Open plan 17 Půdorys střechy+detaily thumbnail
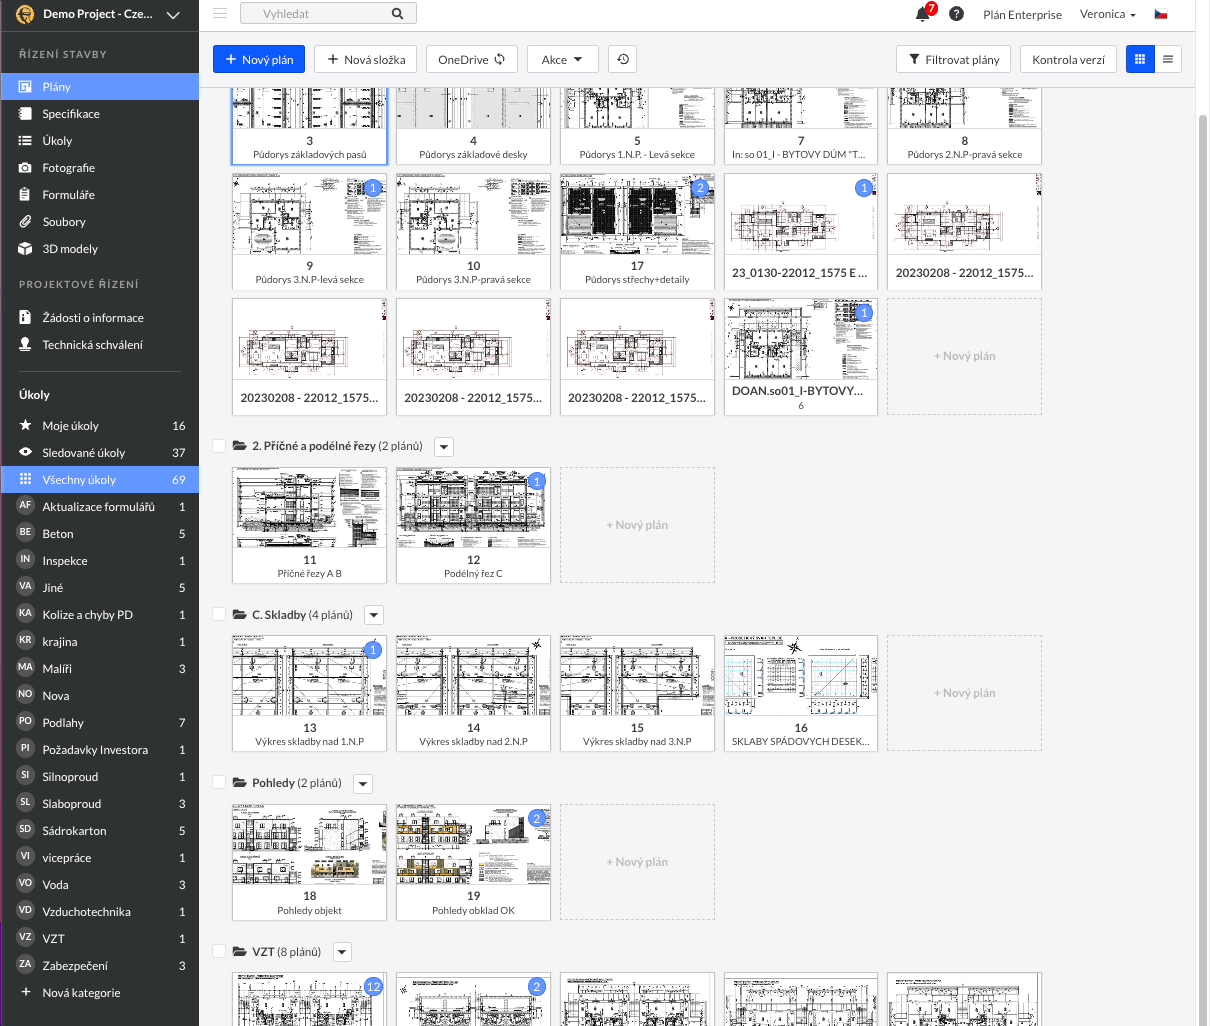1210x1026 pixels. pyautogui.click(x=637, y=232)
